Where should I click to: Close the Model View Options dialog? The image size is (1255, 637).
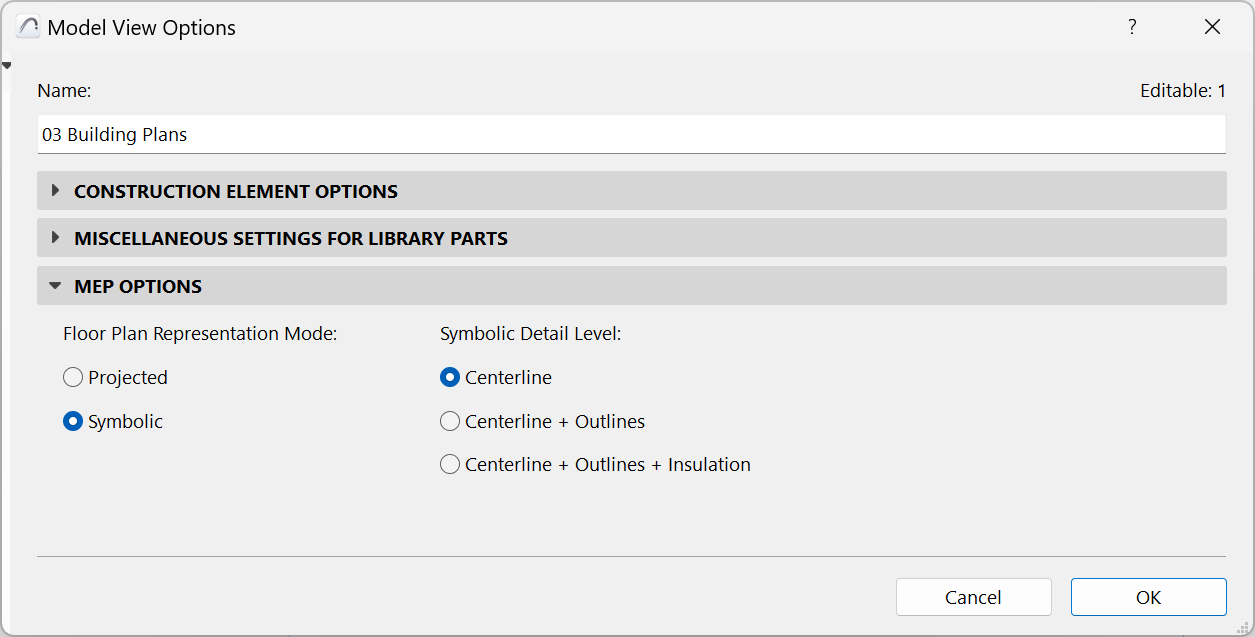coord(1212,28)
